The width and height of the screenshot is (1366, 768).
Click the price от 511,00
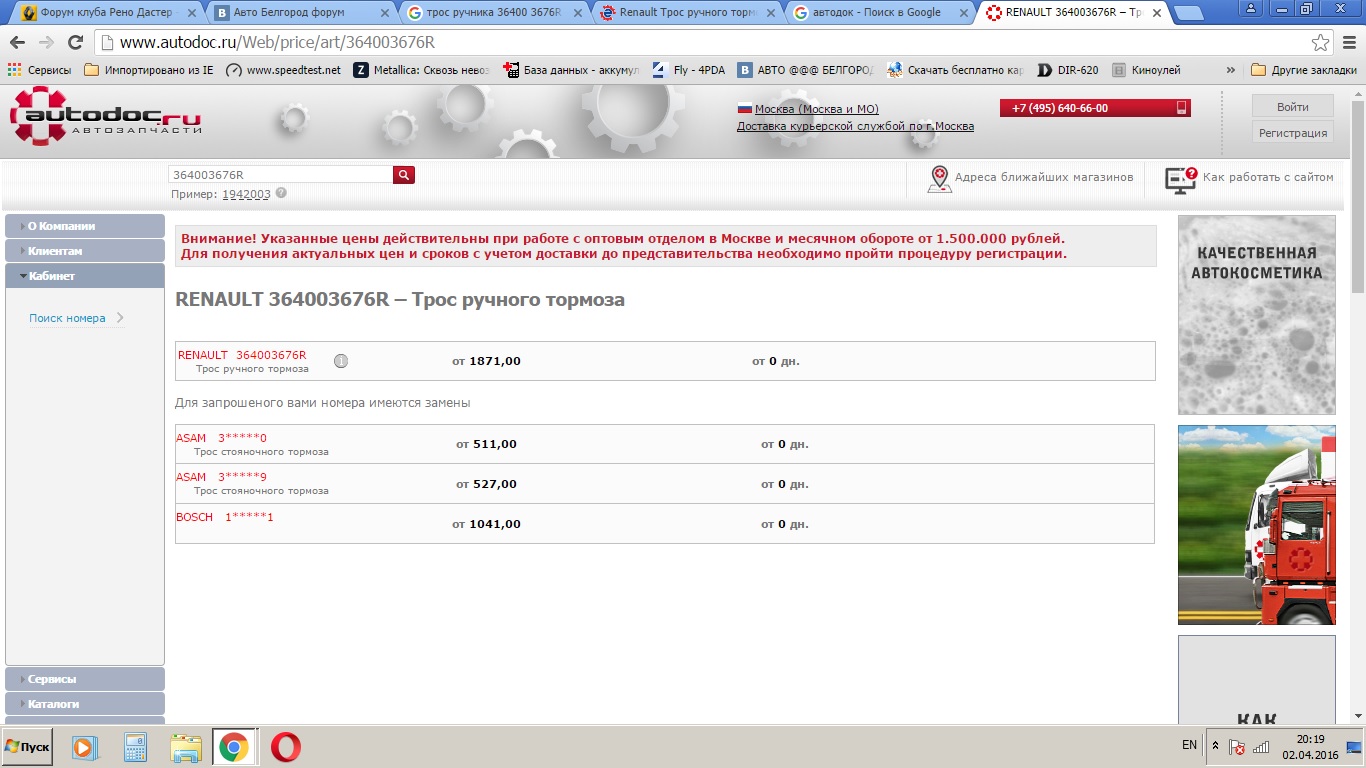(486, 444)
